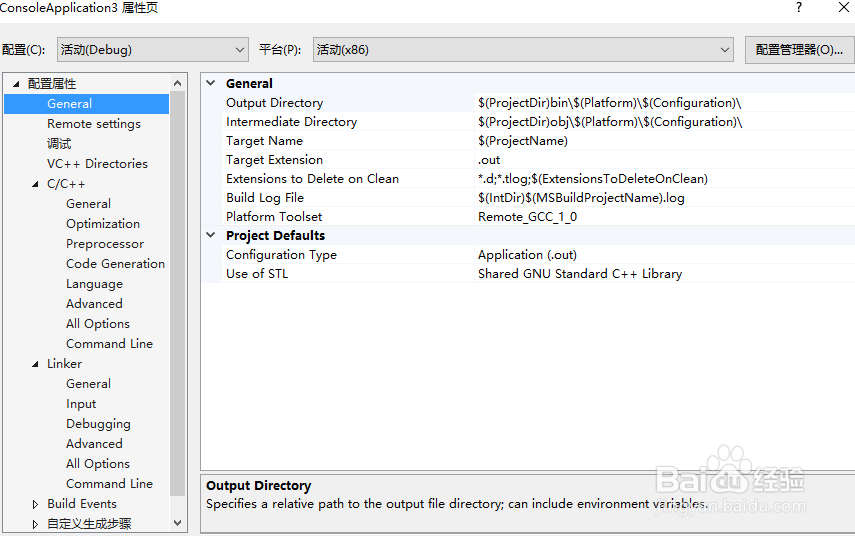Click the help question mark button

(x=798, y=8)
